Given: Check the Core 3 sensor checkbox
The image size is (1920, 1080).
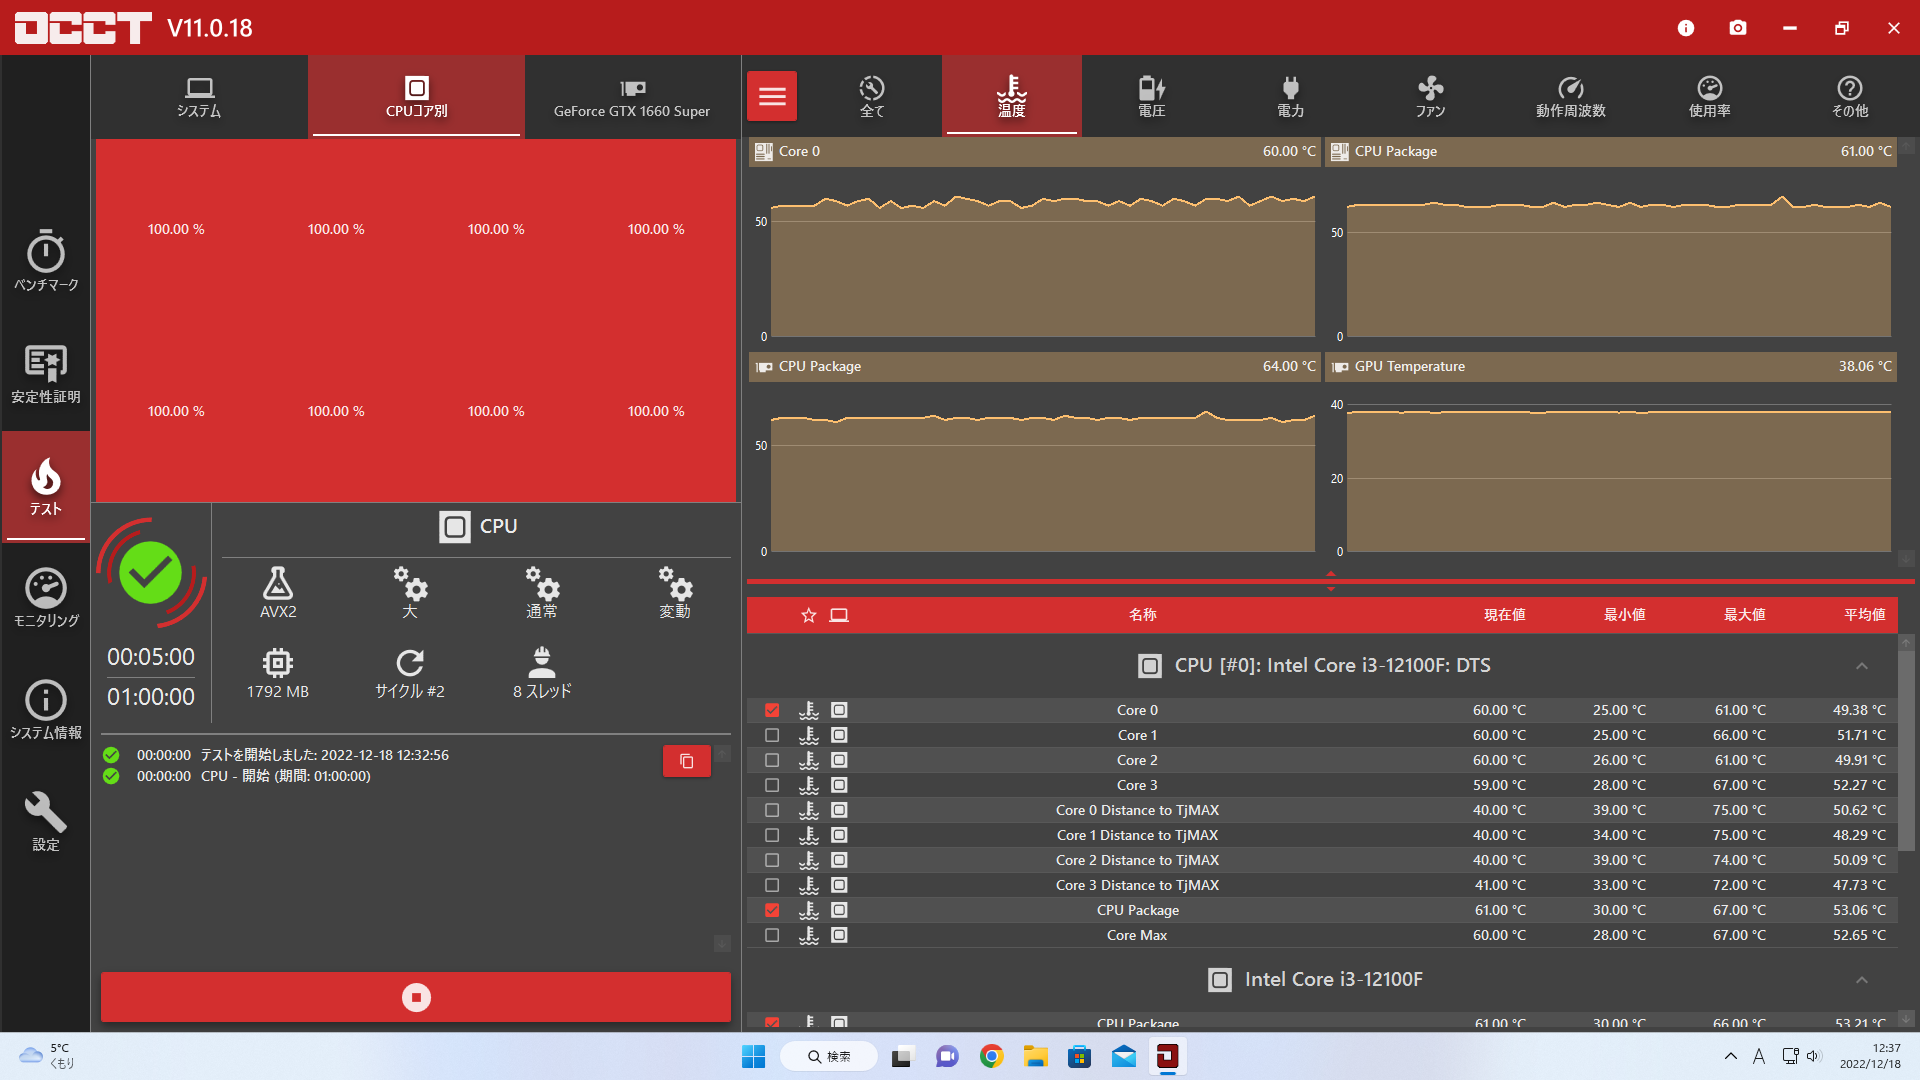Looking at the screenshot, I should 772,785.
